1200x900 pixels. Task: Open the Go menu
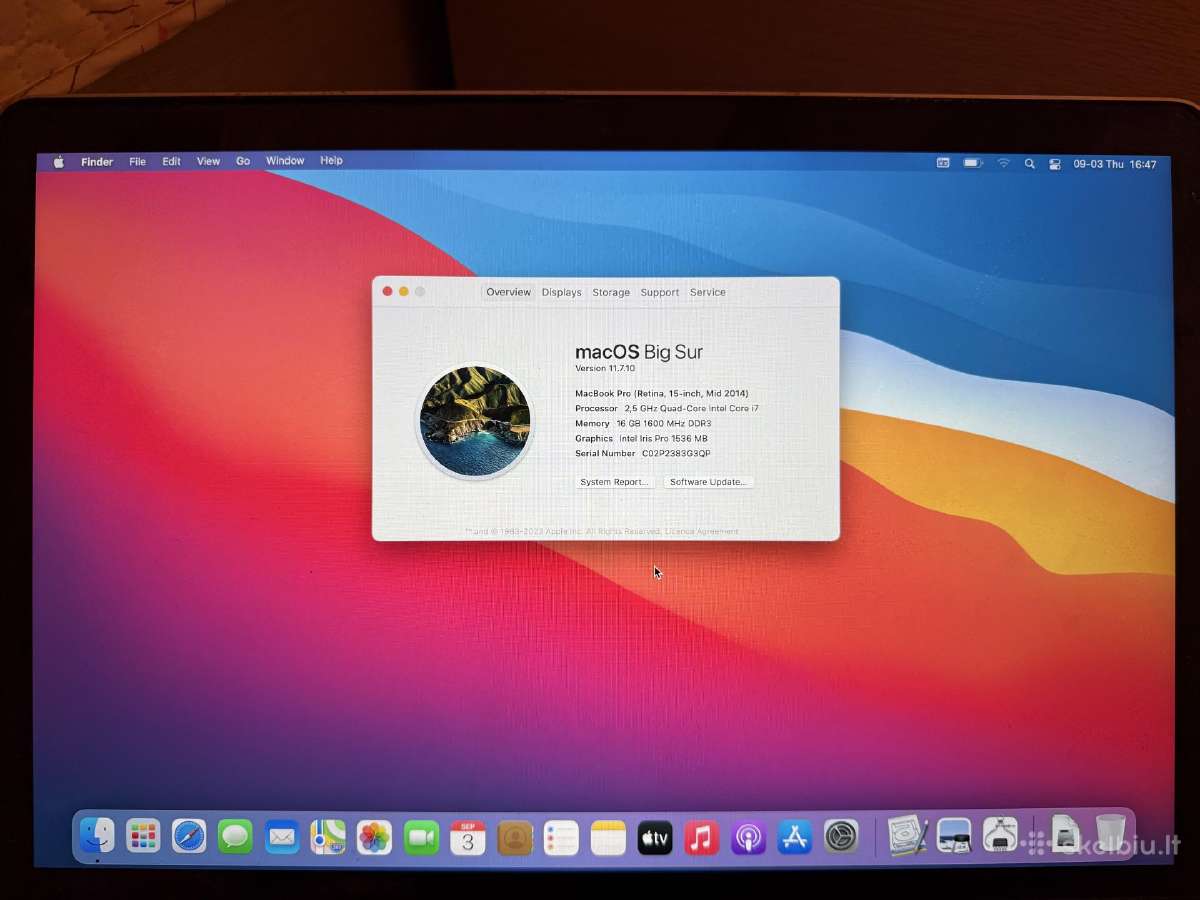pyautogui.click(x=243, y=161)
